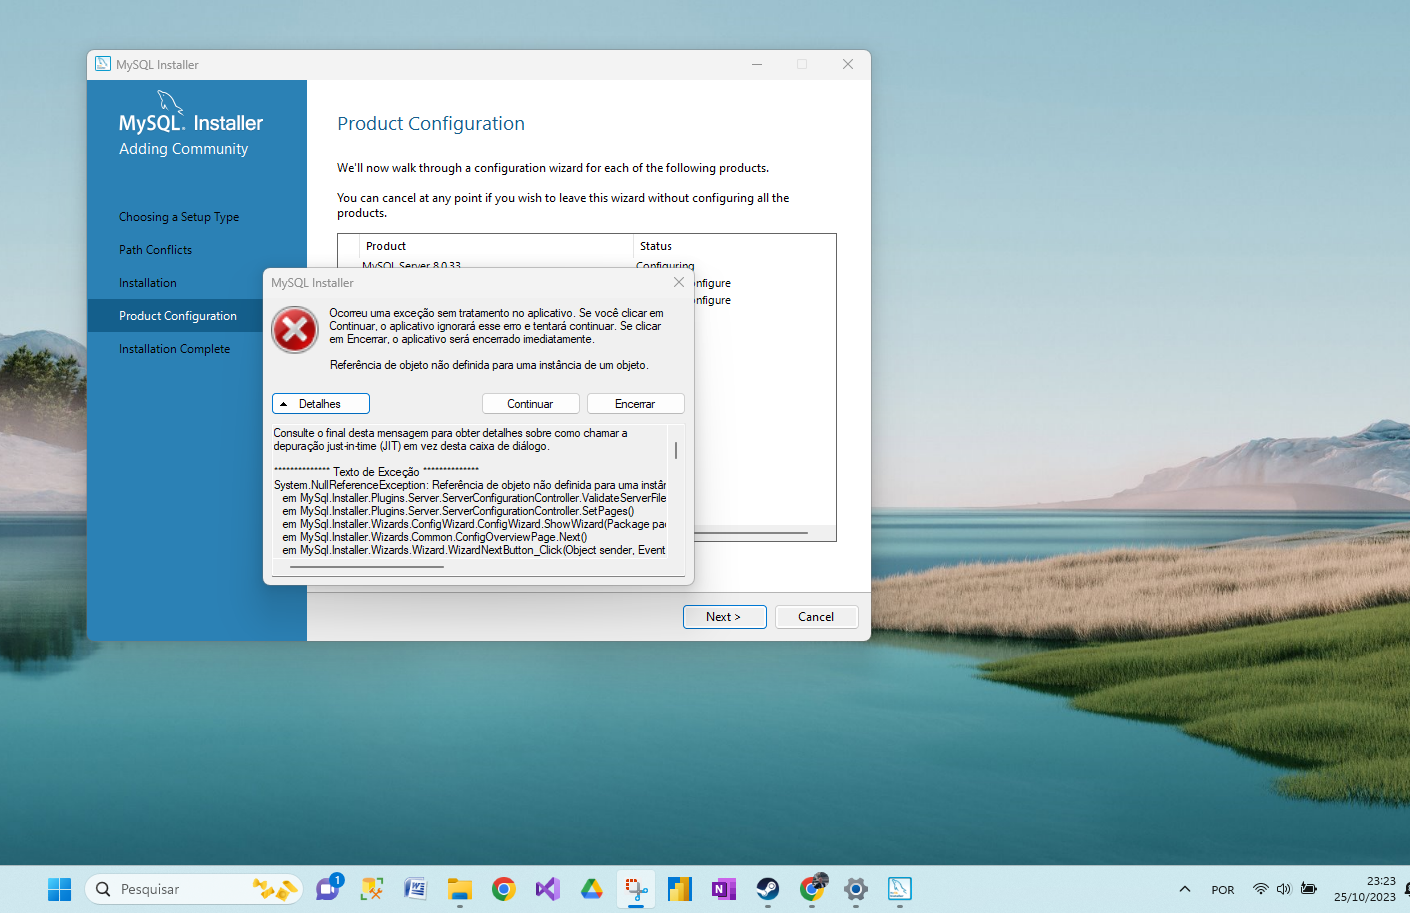Click System.NullReferenceException line in details
Screen dimensions: 1410x913
tap(470, 485)
